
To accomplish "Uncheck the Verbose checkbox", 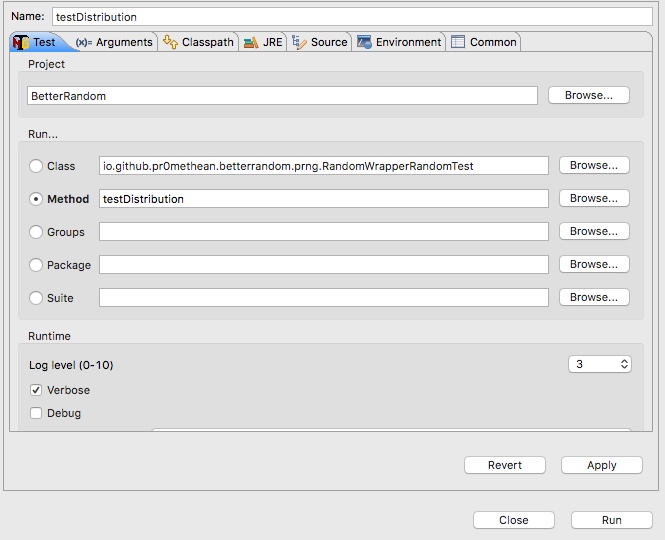I will point(36,390).
